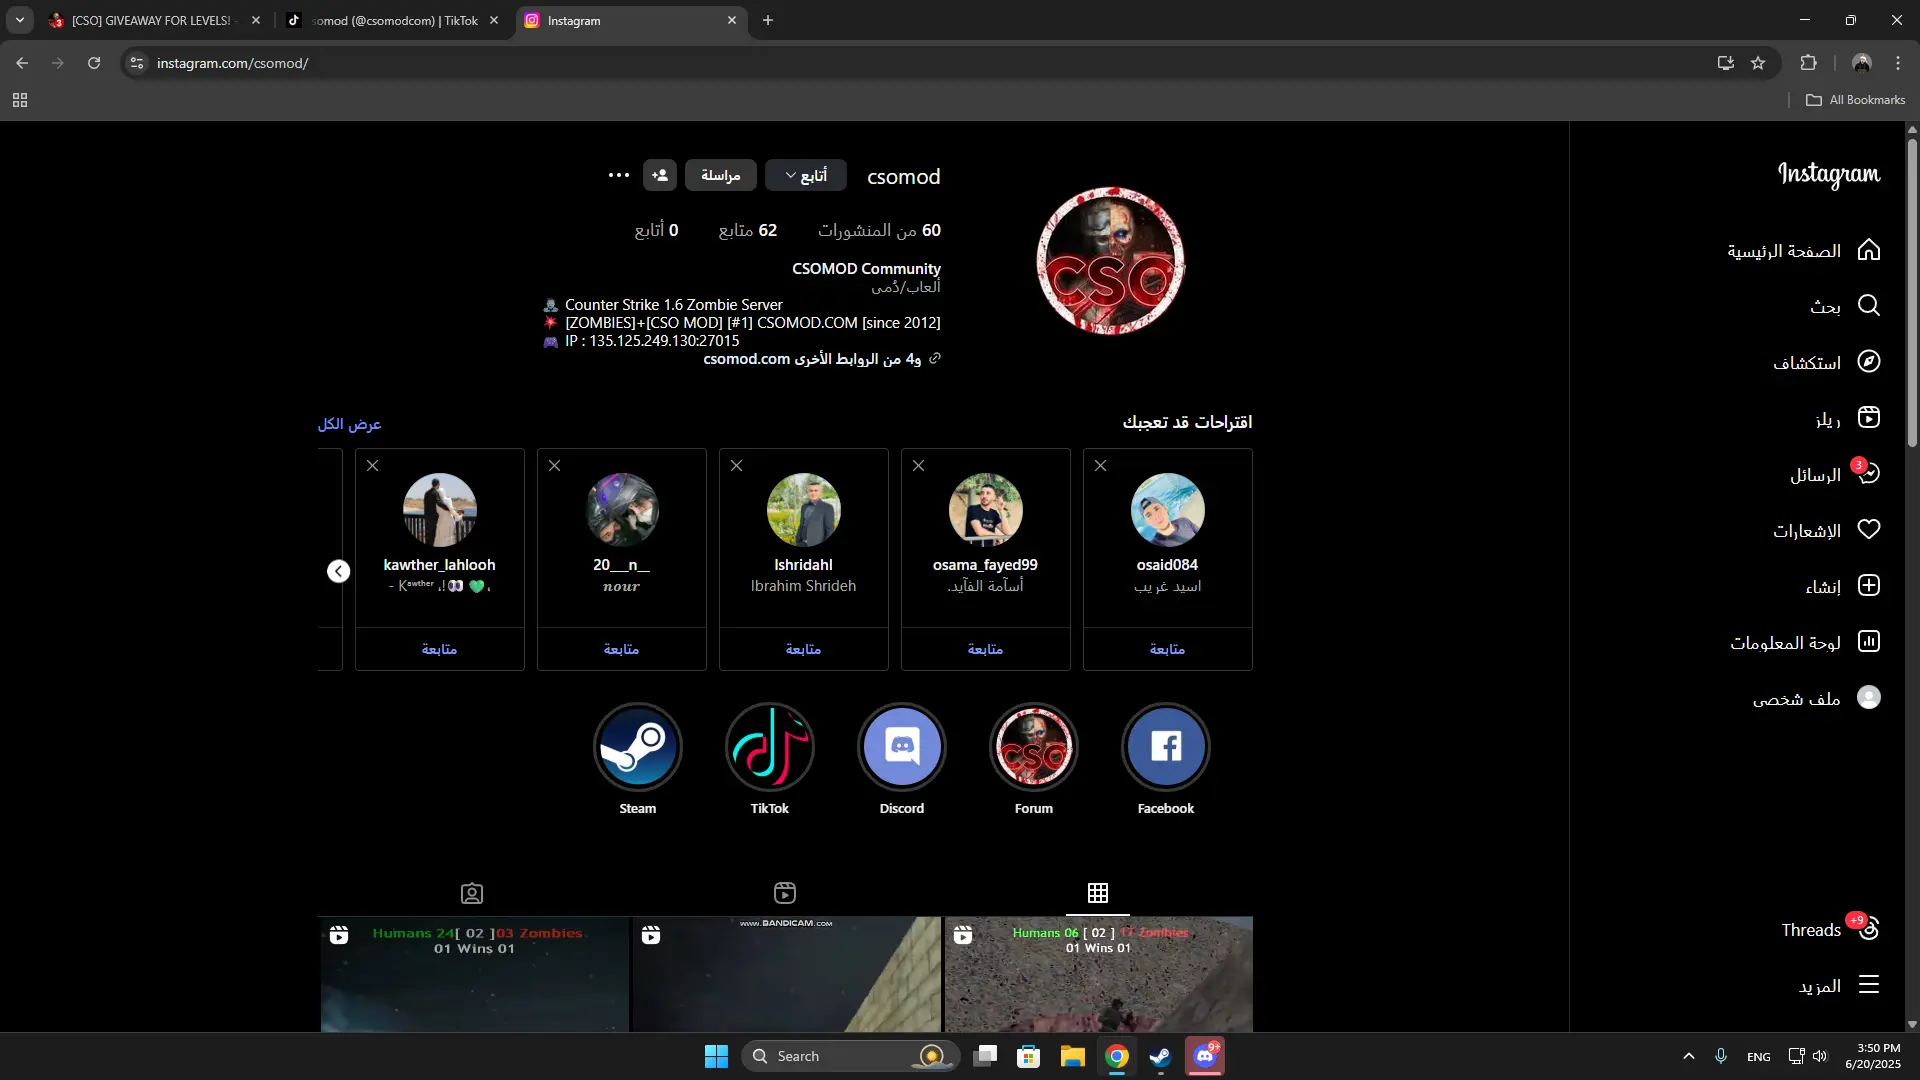Image resolution: width=1920 pixels, height=1080 pixels.
Task: Open the Search magnifier in Instagram sidebar
Action: click(x=1868, y=306)
